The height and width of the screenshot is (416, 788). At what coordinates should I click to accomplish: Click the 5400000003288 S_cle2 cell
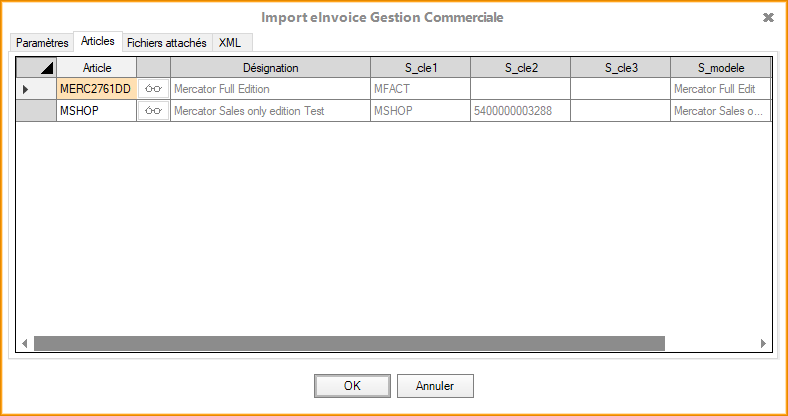[520, 111]
